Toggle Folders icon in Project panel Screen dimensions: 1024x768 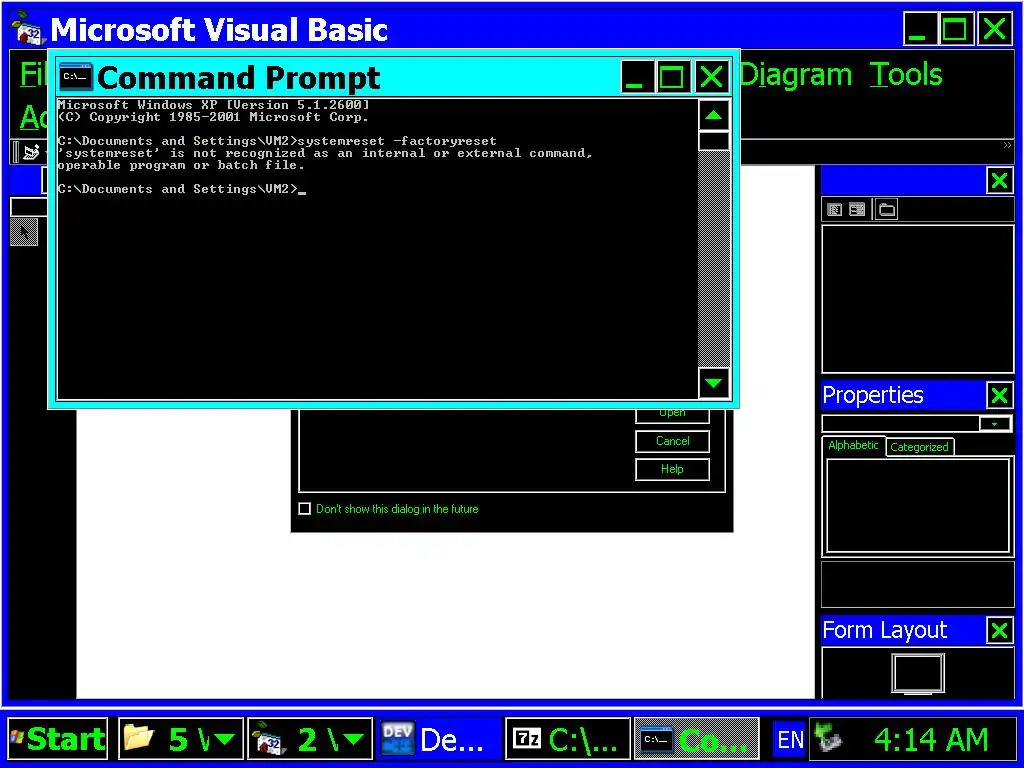[886, 210]
